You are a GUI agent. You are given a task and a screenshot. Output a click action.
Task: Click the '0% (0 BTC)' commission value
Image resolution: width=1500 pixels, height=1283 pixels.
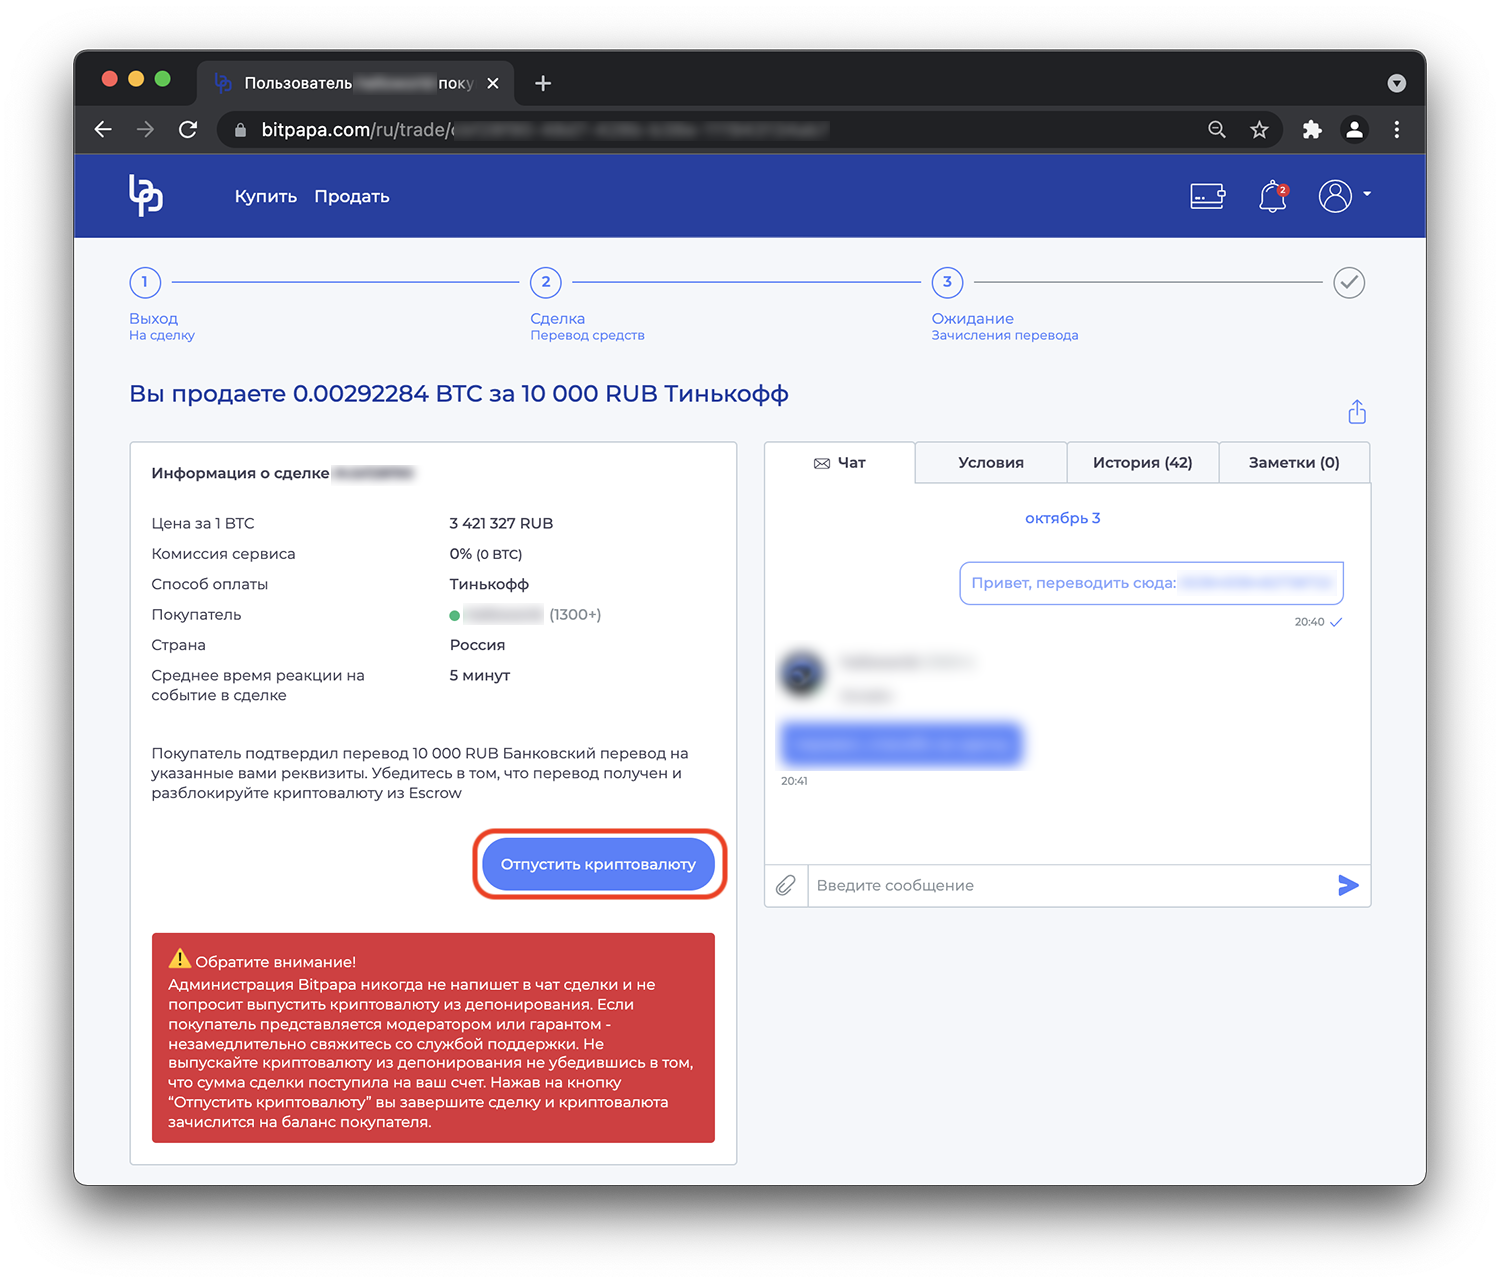[x=486, y=554]
